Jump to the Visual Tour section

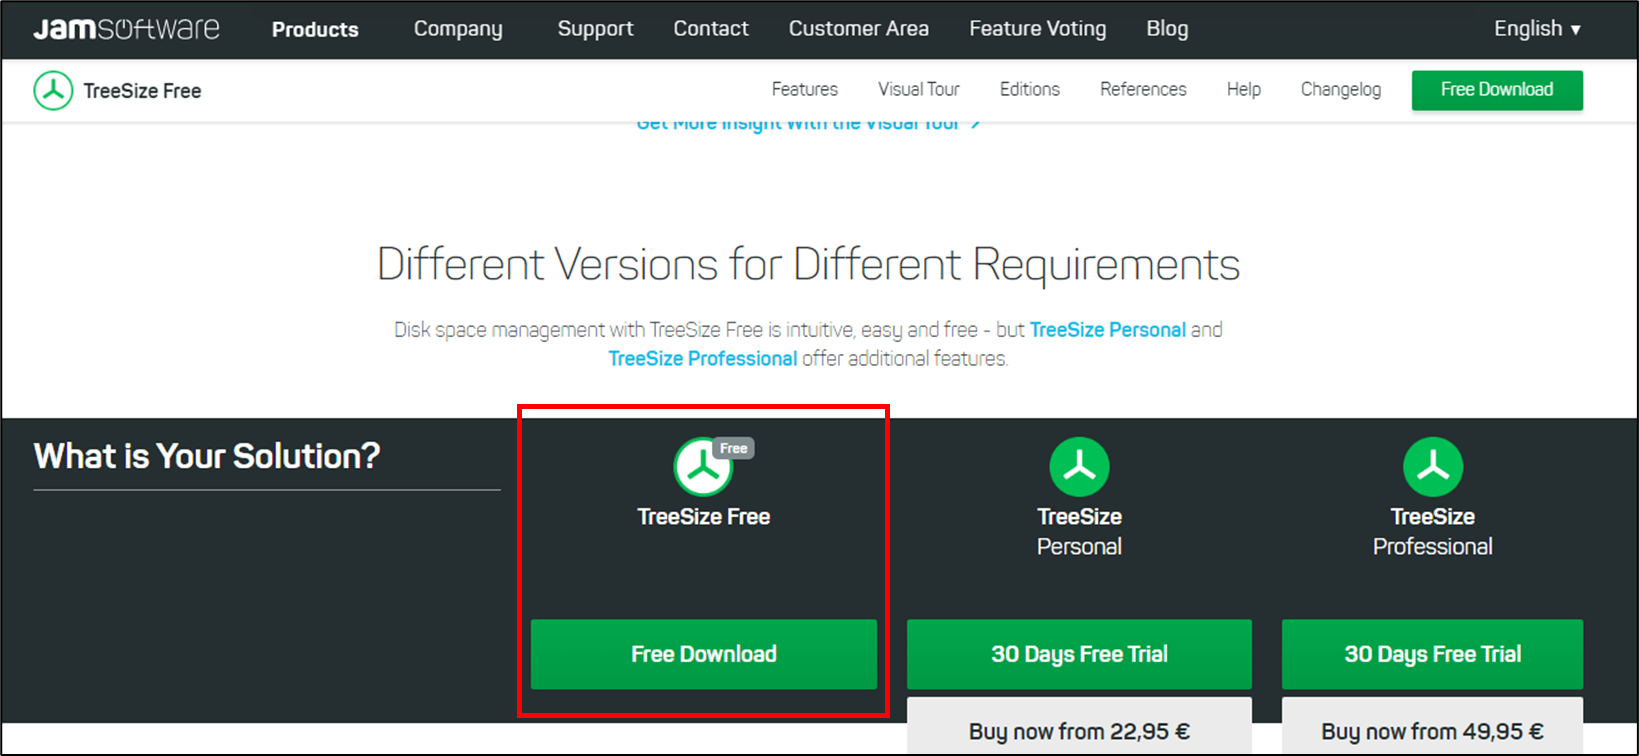[919, 90]
